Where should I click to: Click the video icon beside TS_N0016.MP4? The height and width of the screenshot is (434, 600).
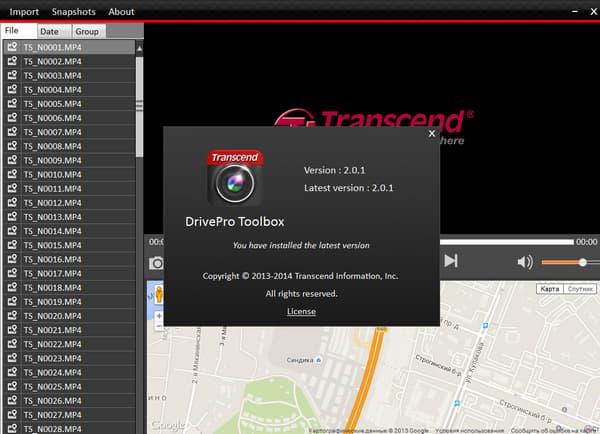[12, 259]
